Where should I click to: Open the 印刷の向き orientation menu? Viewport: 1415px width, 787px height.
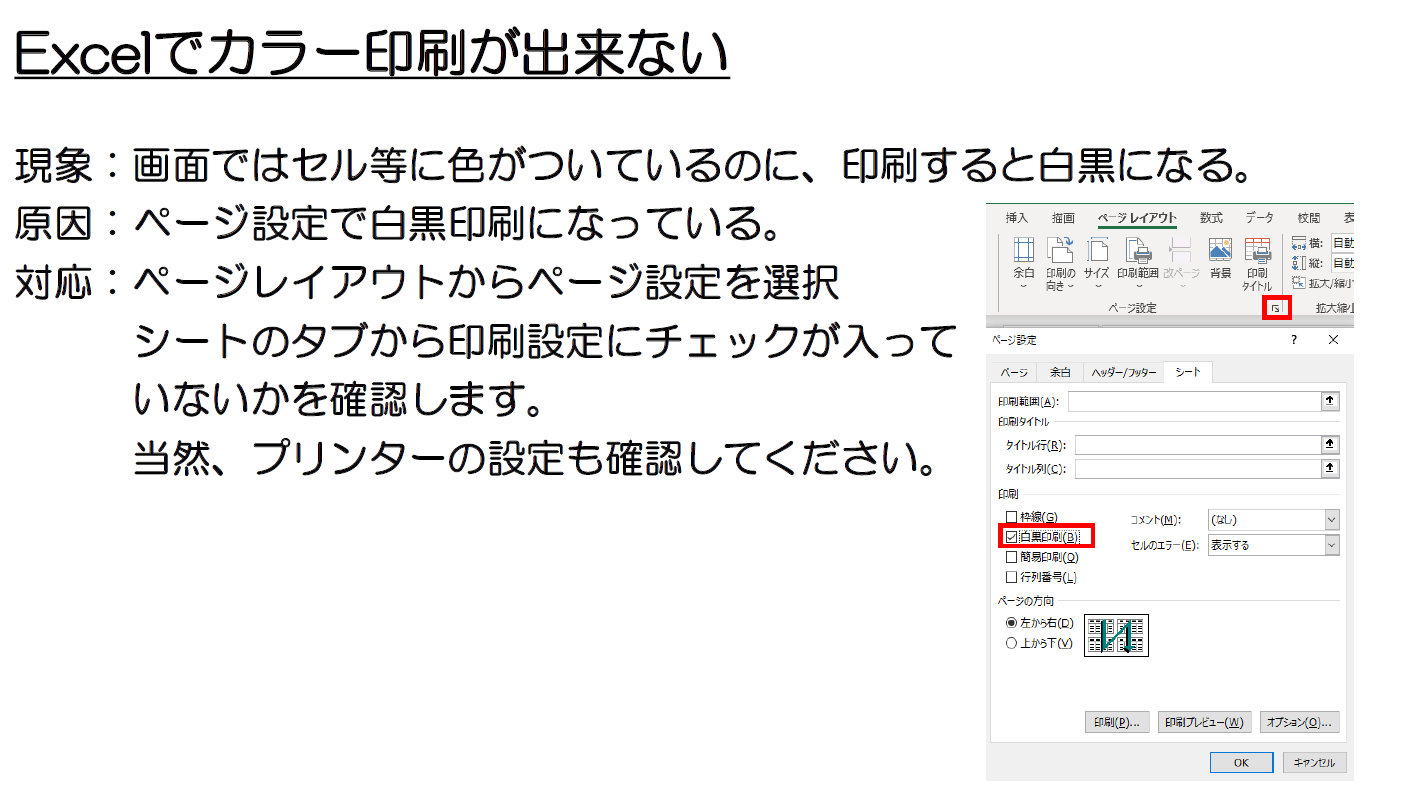(1060, 264)
